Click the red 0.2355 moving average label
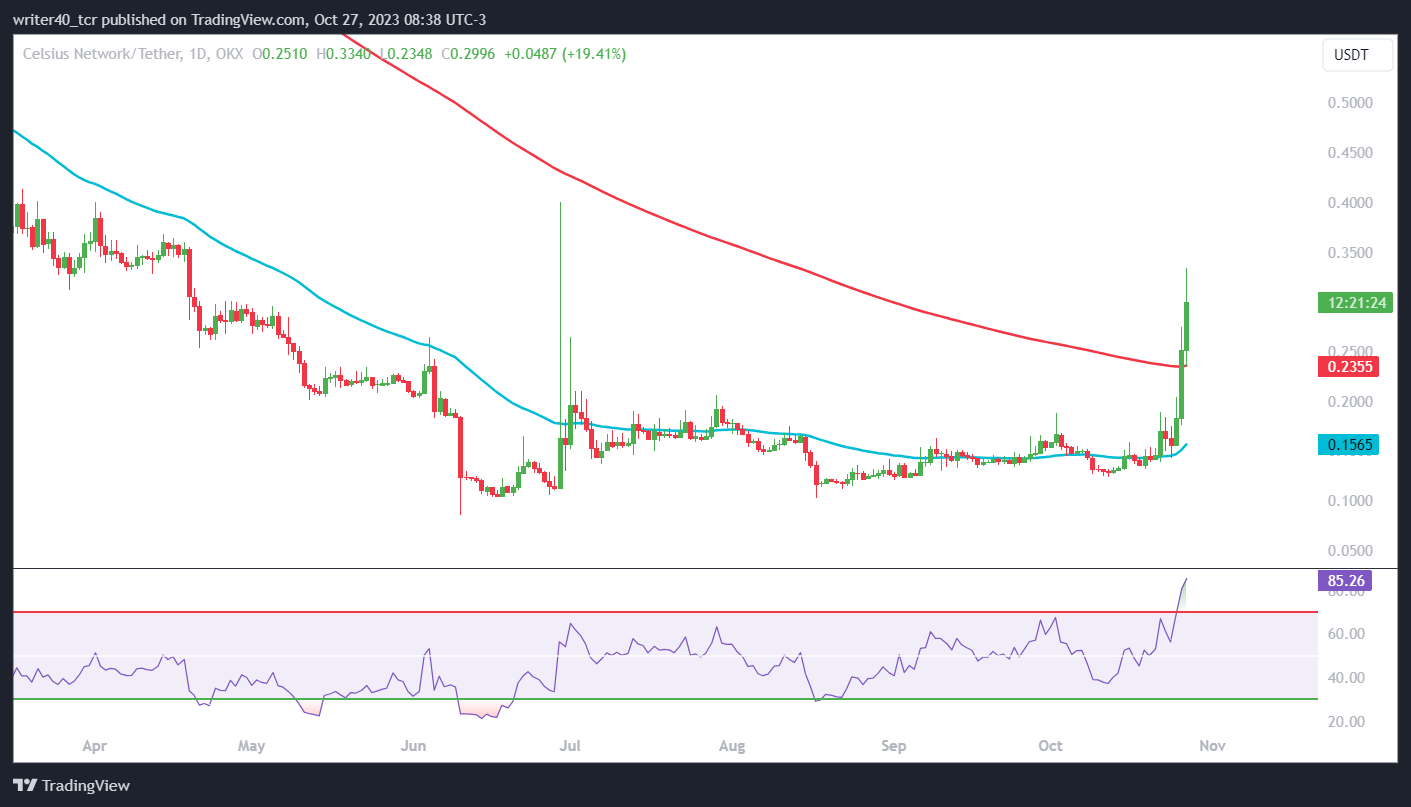The width and height of the screenshot is (1411, 807). (1349, 367)
